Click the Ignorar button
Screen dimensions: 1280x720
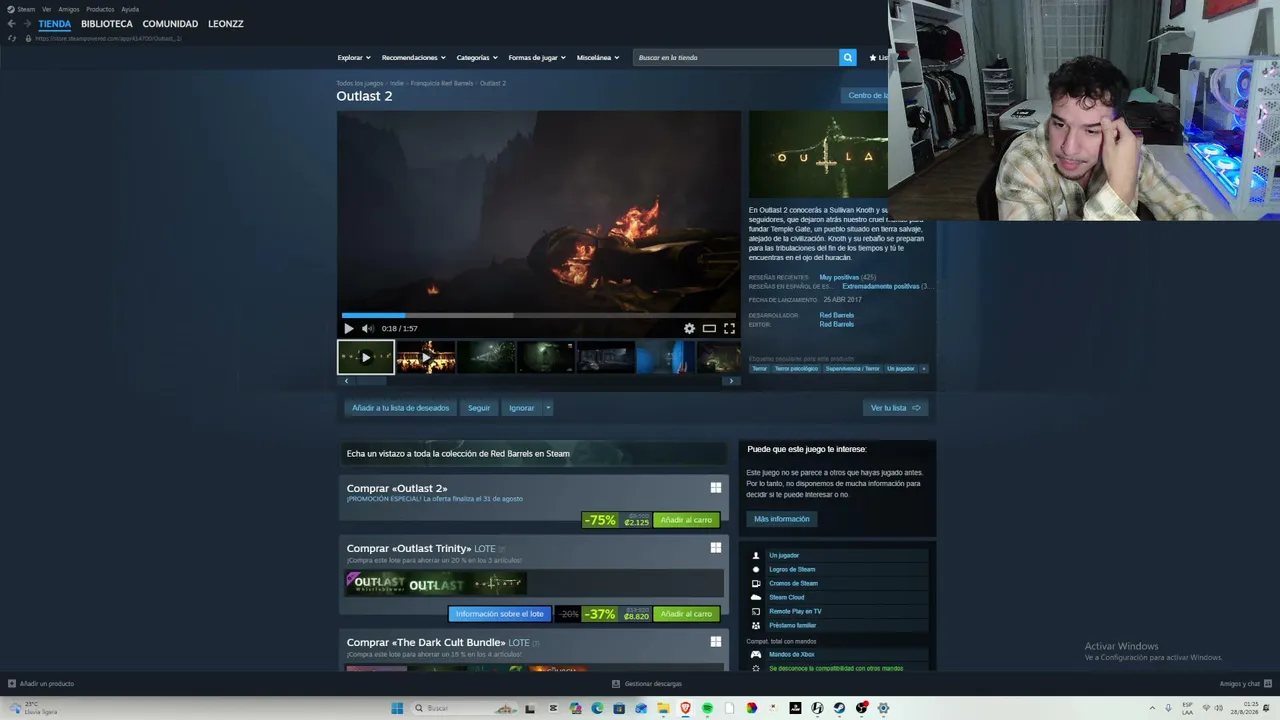[522, 408]
